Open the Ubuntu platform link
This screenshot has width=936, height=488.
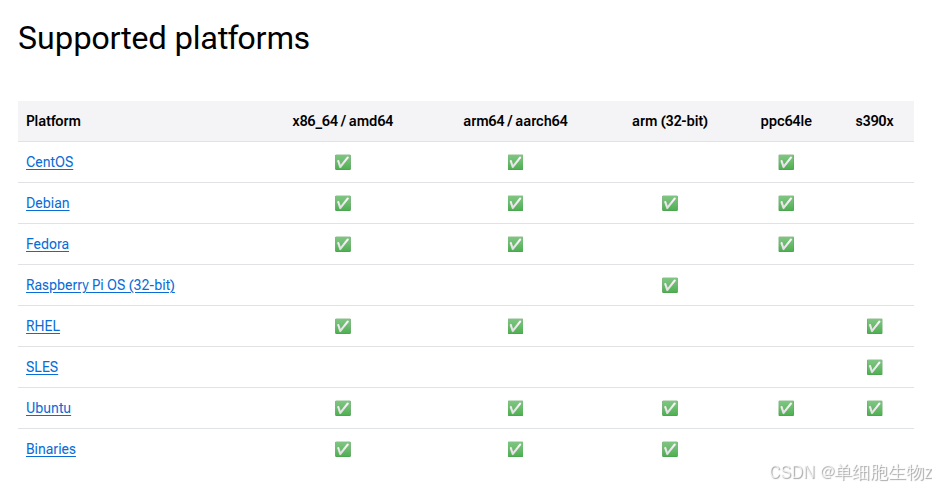tap(48, 408)
